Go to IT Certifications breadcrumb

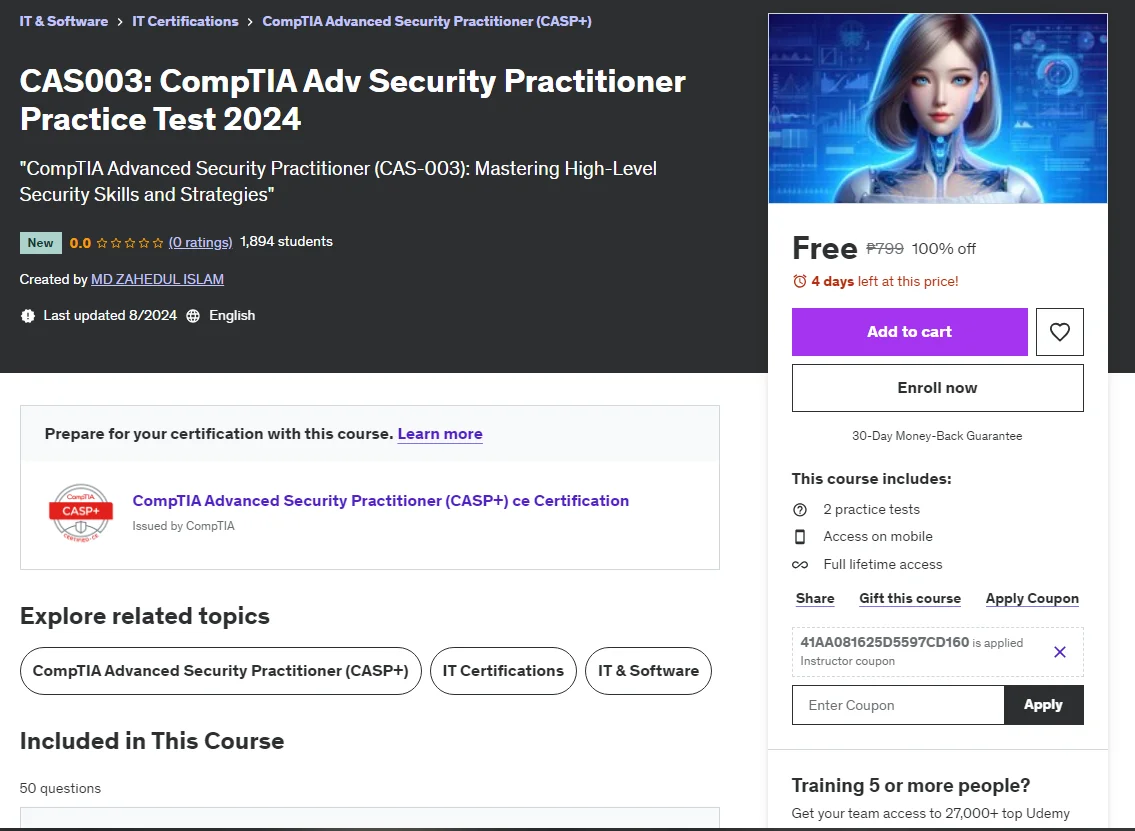click(x=185, y=21)
